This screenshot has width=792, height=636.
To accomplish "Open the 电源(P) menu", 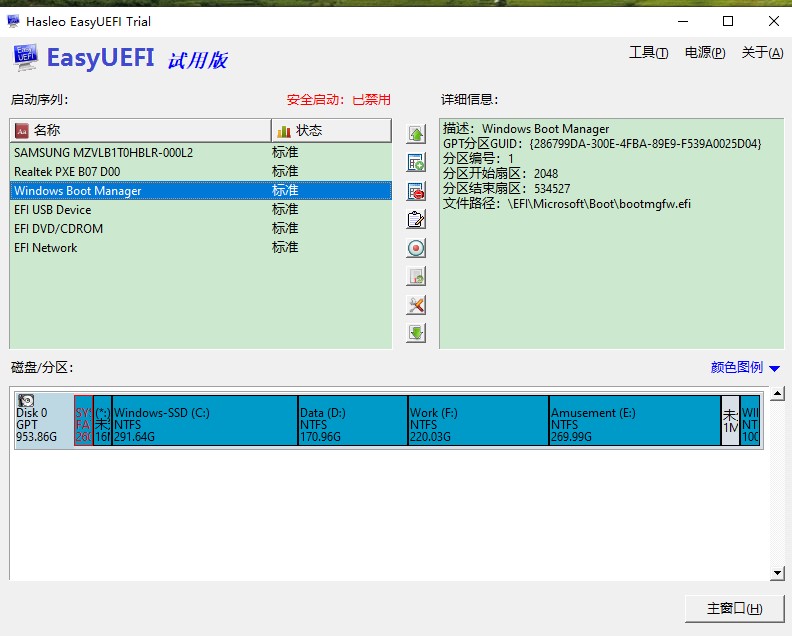I will (x=705, y=53).
